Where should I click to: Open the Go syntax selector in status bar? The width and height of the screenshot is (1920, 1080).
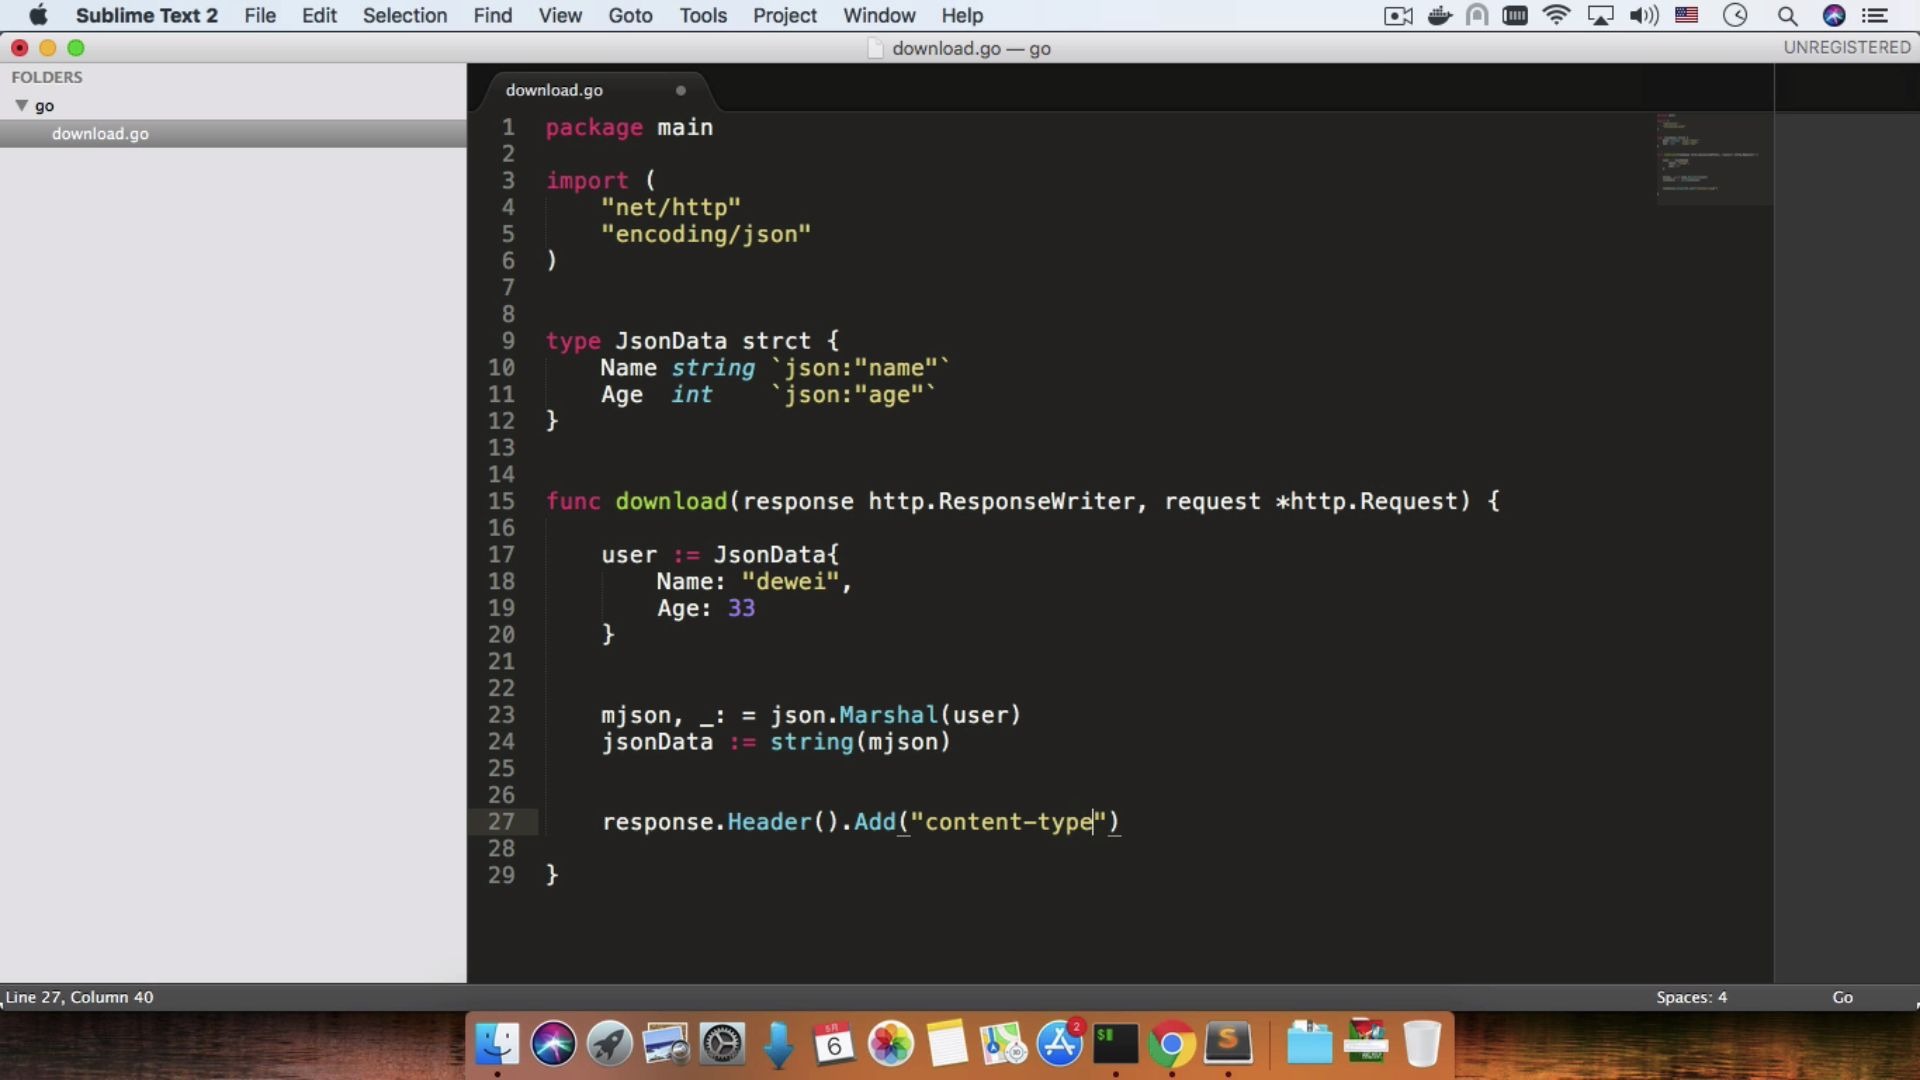pyautogui.click(x=1842, y=997)
